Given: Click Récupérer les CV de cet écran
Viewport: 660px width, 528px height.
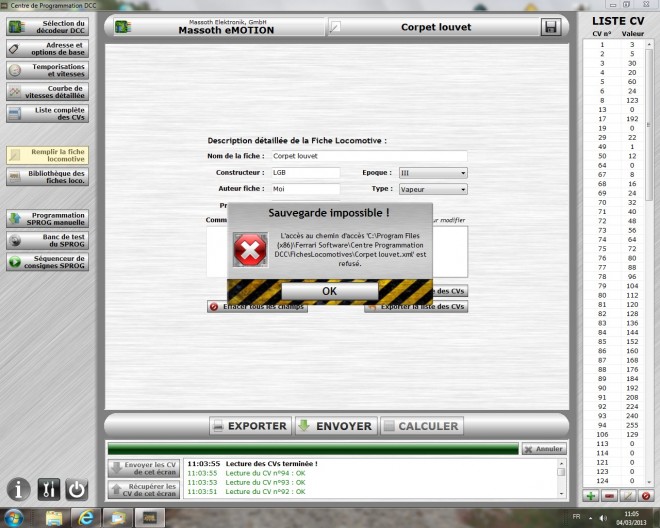Looking at the screenshot, I should tap(144, 490).
